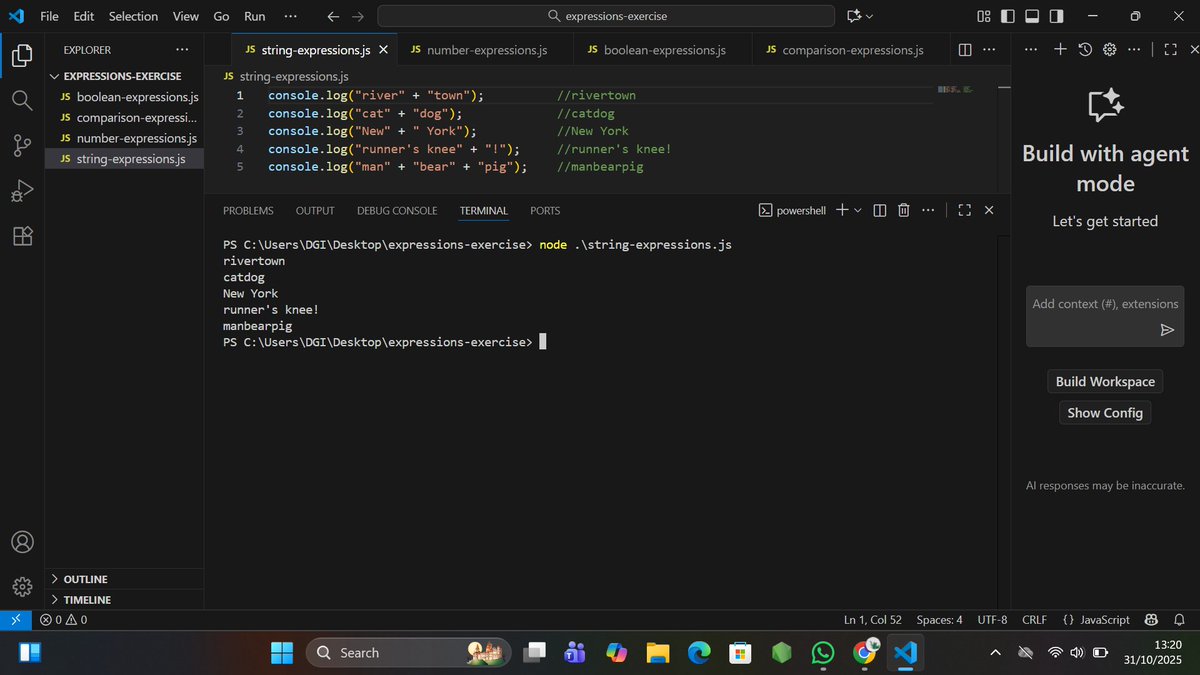Toggle the secondary side bar visibility
This screenshot has height=675, width=1200.
point(1055,16)
